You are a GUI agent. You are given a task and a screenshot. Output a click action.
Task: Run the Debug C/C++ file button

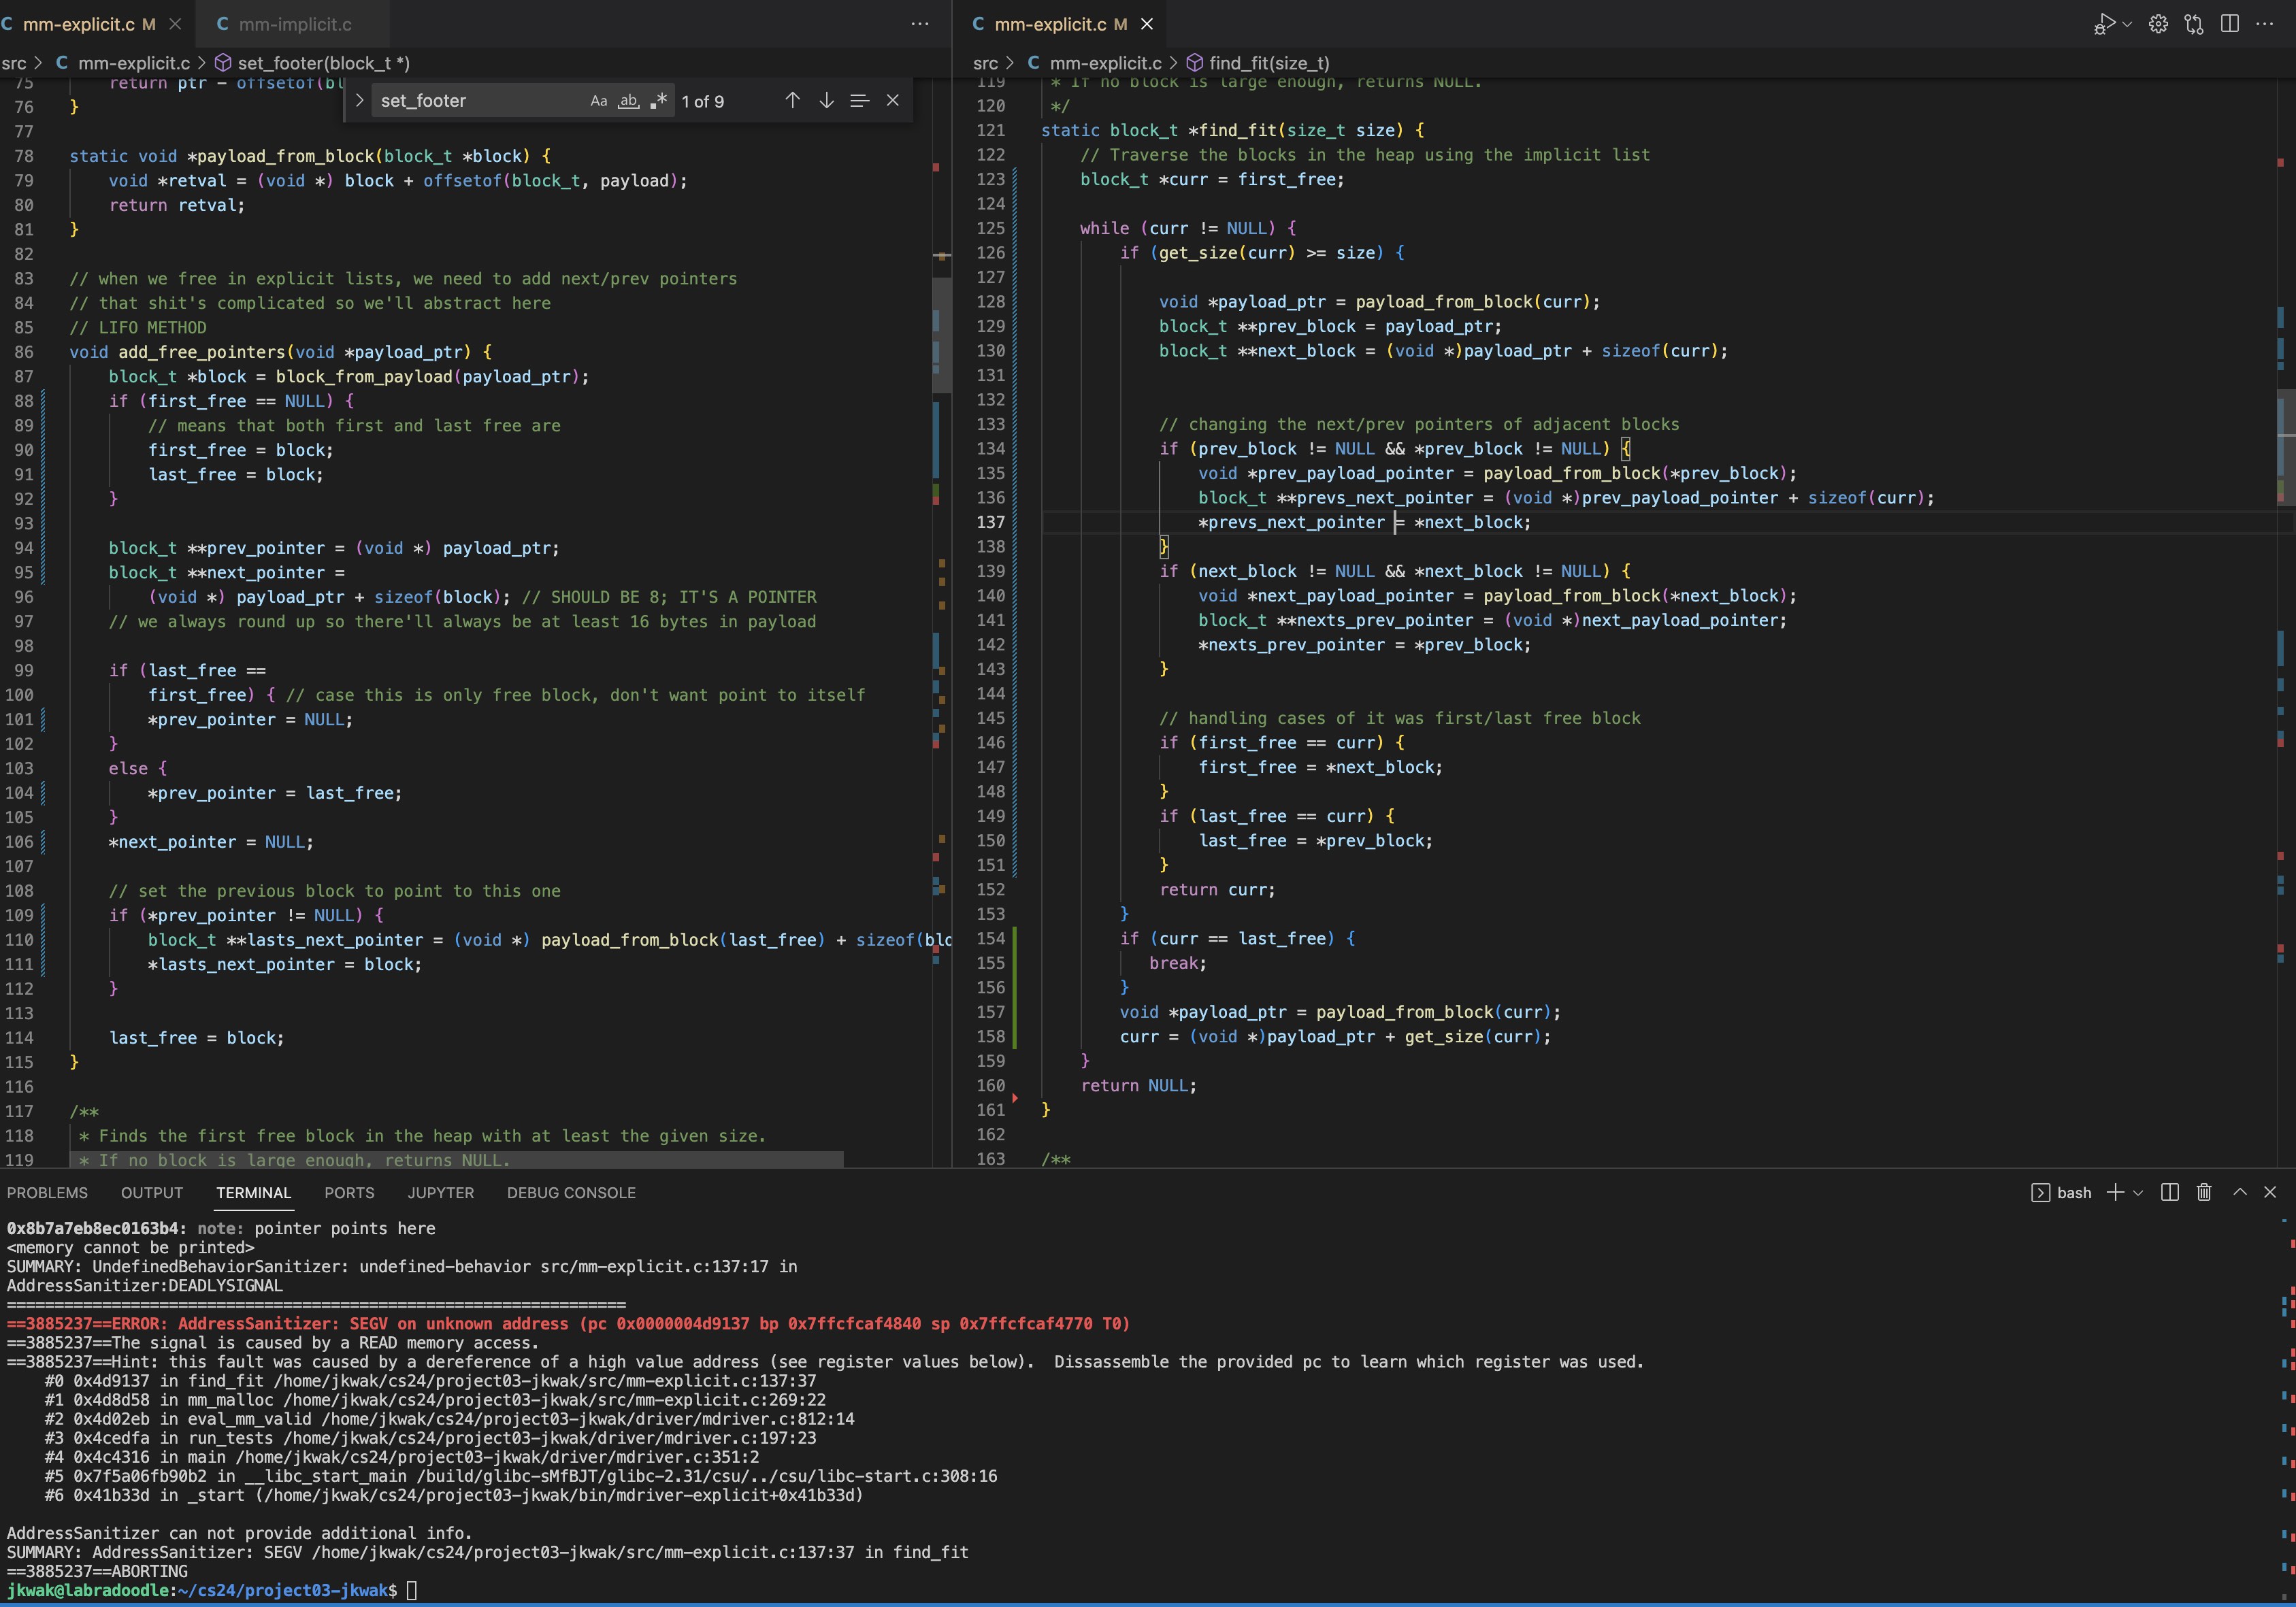(2104, 24)
